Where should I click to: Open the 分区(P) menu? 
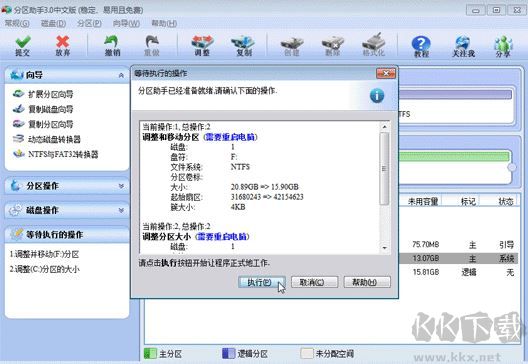coord(89,24)
